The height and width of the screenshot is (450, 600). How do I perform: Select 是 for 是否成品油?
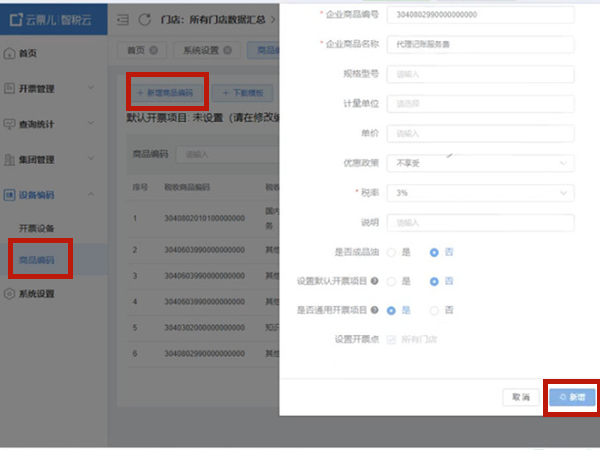click(392, 252)
